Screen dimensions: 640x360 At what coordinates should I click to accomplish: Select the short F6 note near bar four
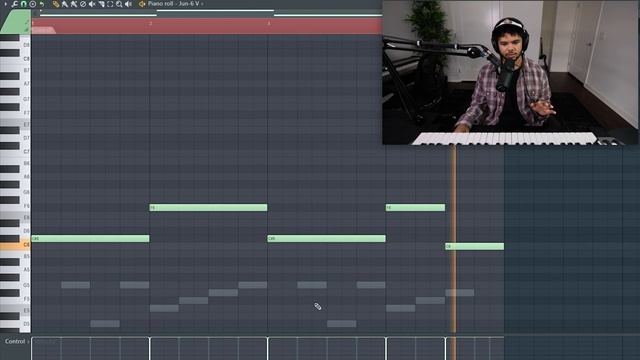[x=415, y=207]
